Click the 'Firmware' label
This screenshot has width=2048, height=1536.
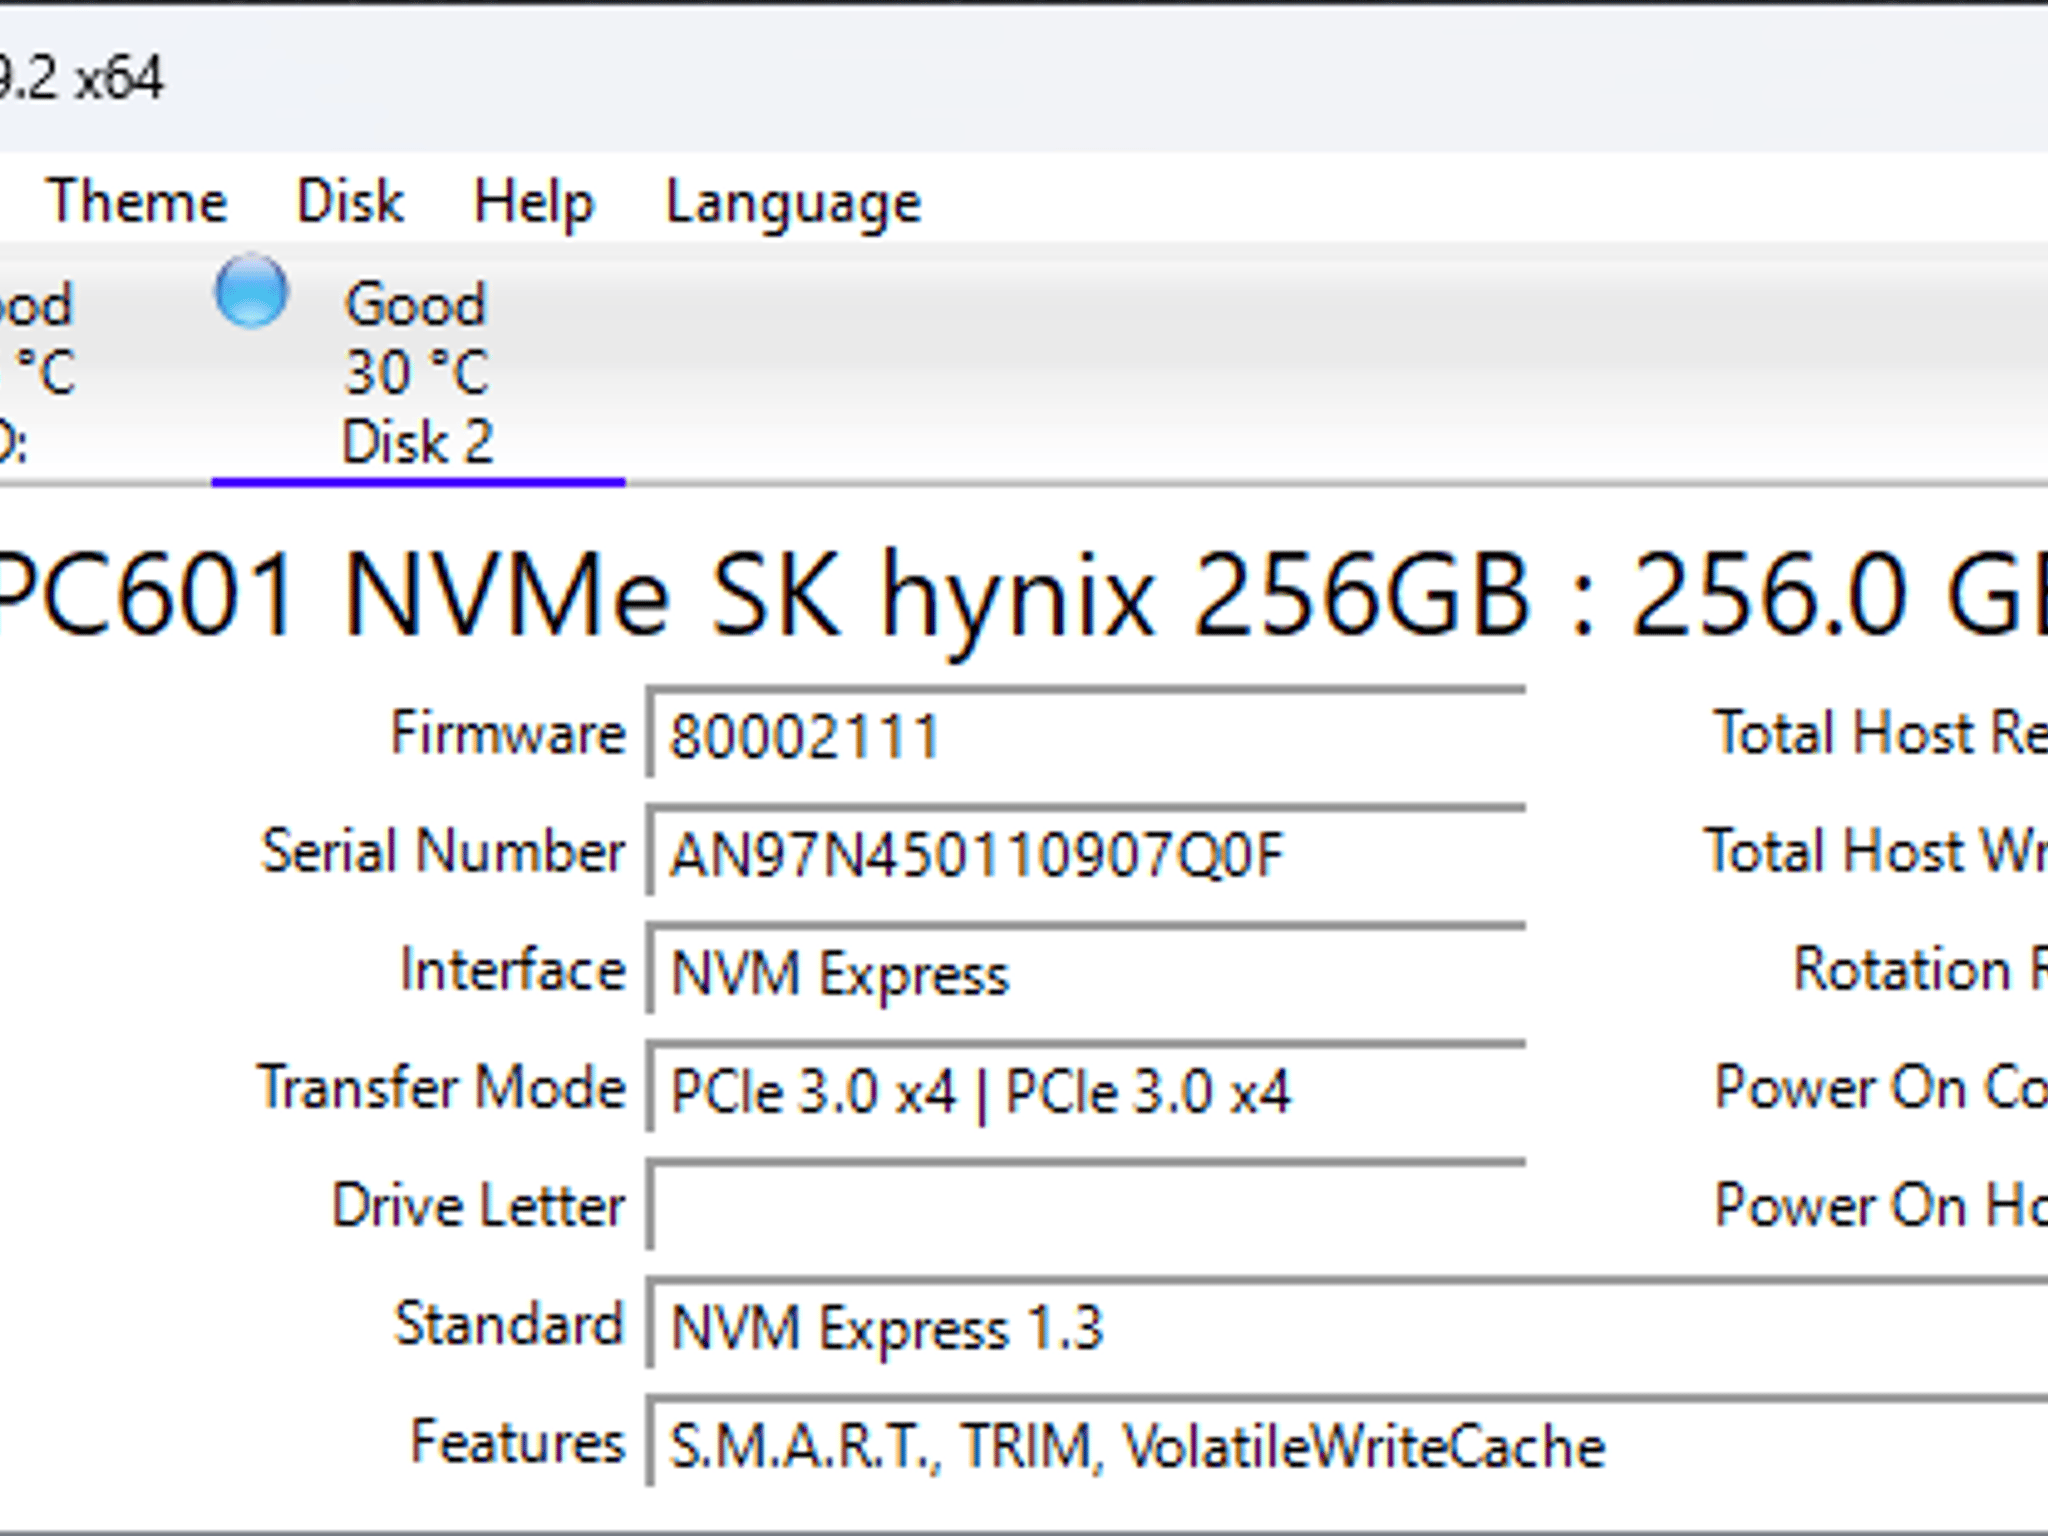[x=508, y=733]
